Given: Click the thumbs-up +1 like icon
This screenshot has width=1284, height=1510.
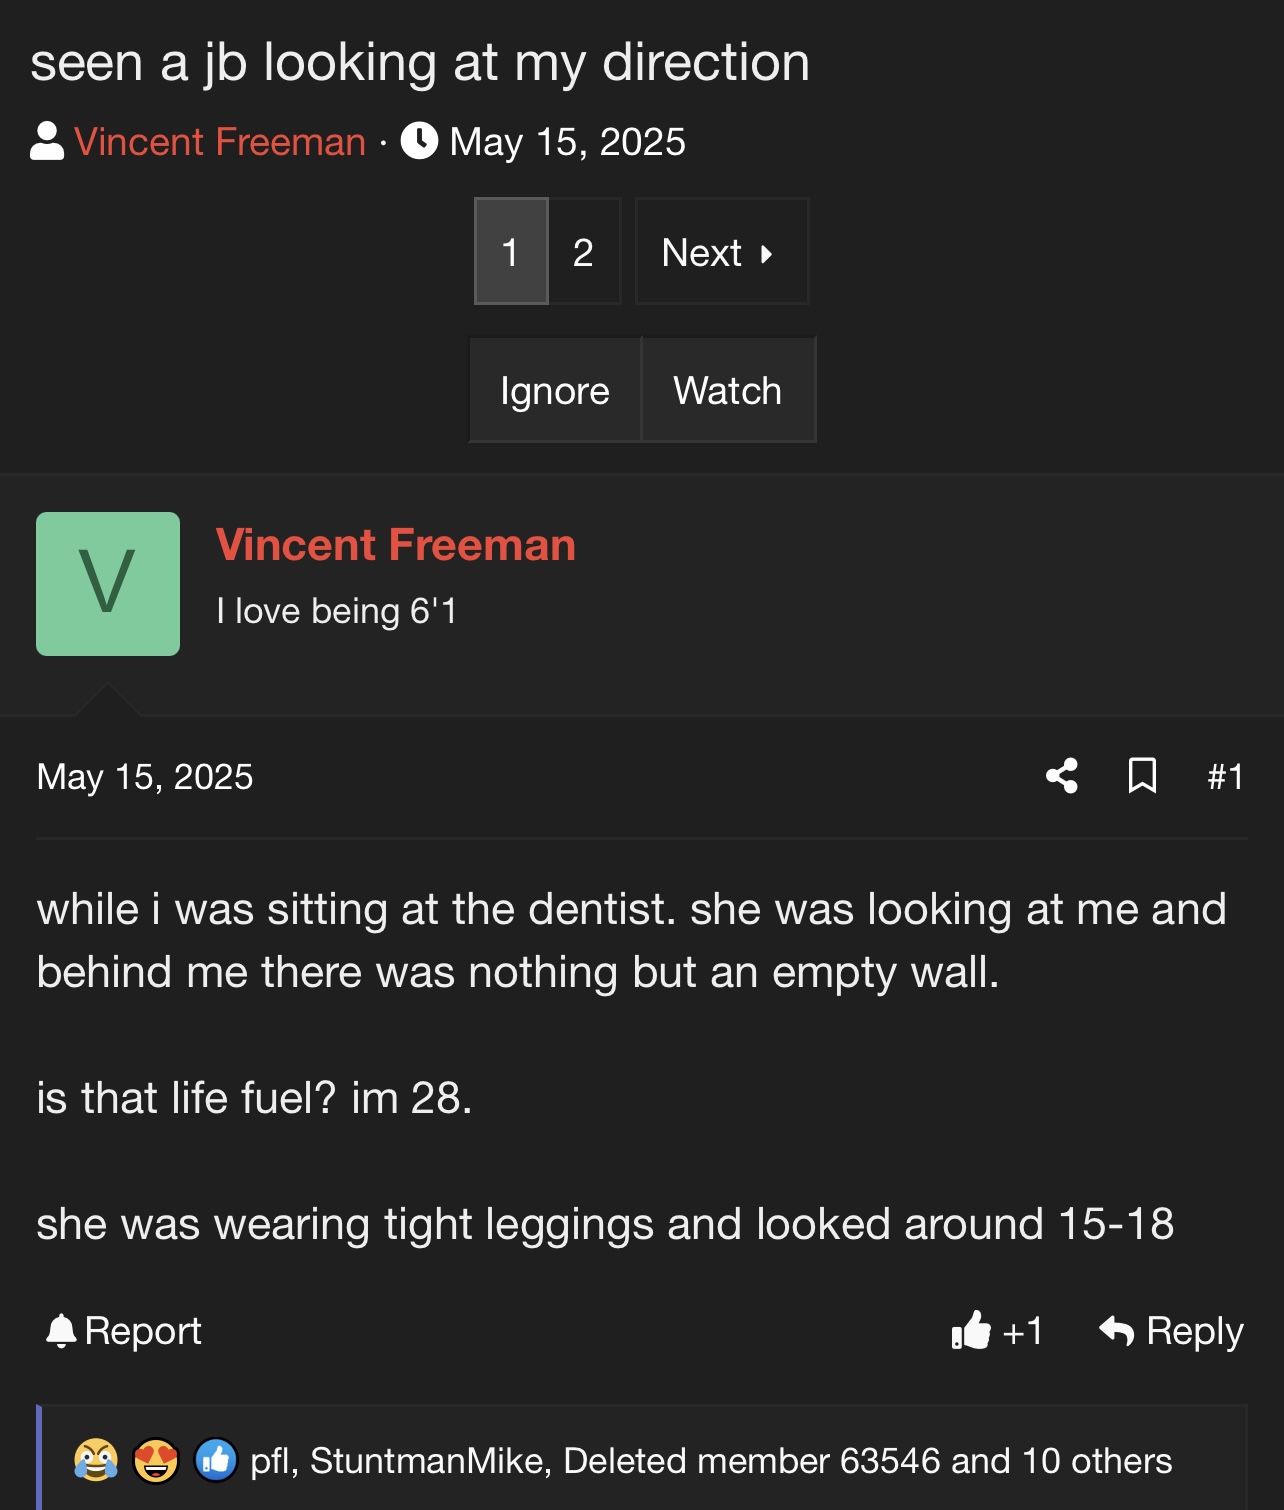Looking at the screenshot, I should click(971, 1331).
